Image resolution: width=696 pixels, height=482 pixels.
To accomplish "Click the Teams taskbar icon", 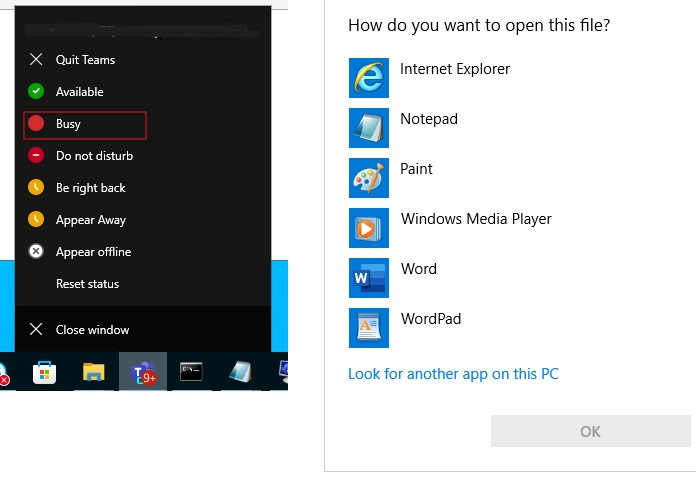I will (x=142, y=372).
